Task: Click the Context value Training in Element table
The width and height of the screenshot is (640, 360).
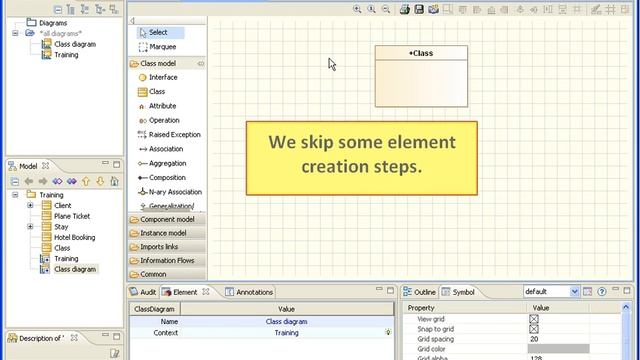Action: click(286, 333)
